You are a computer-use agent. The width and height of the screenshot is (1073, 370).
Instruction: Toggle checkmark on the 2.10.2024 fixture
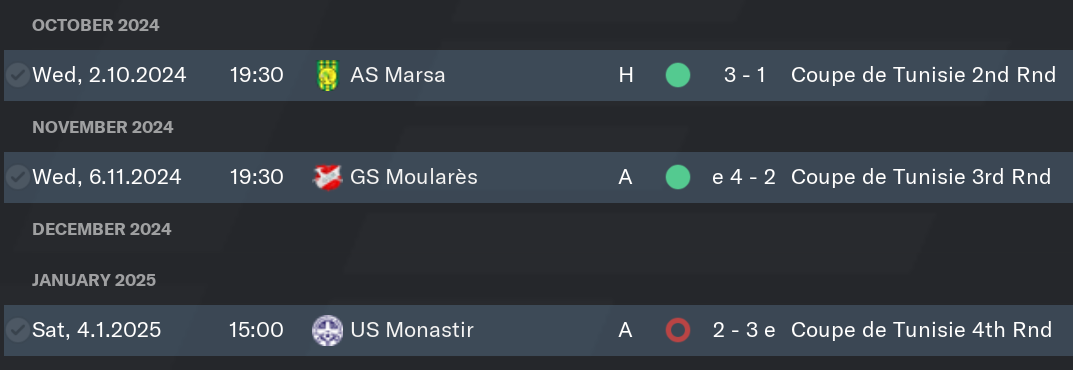pyautogui.click(x=18, y=75)
